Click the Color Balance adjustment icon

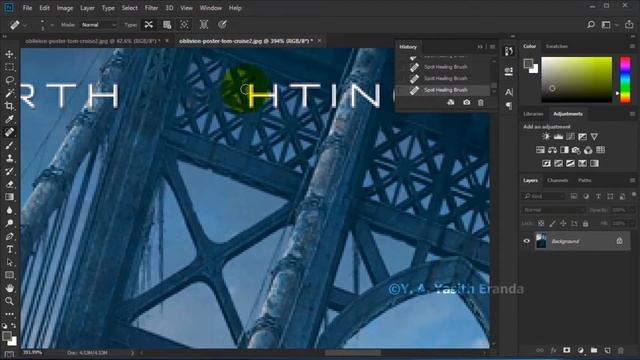click(x=552, y=150)
